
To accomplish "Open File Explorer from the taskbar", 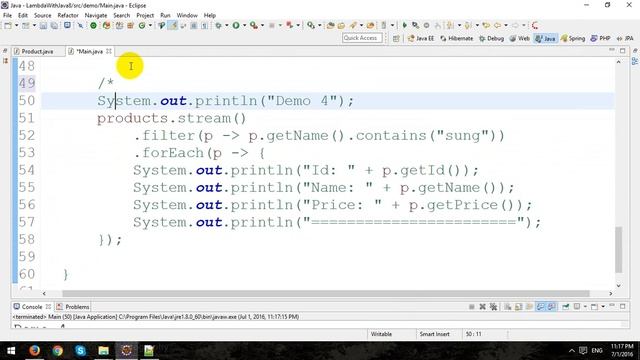I will click(x=103, y=350).
